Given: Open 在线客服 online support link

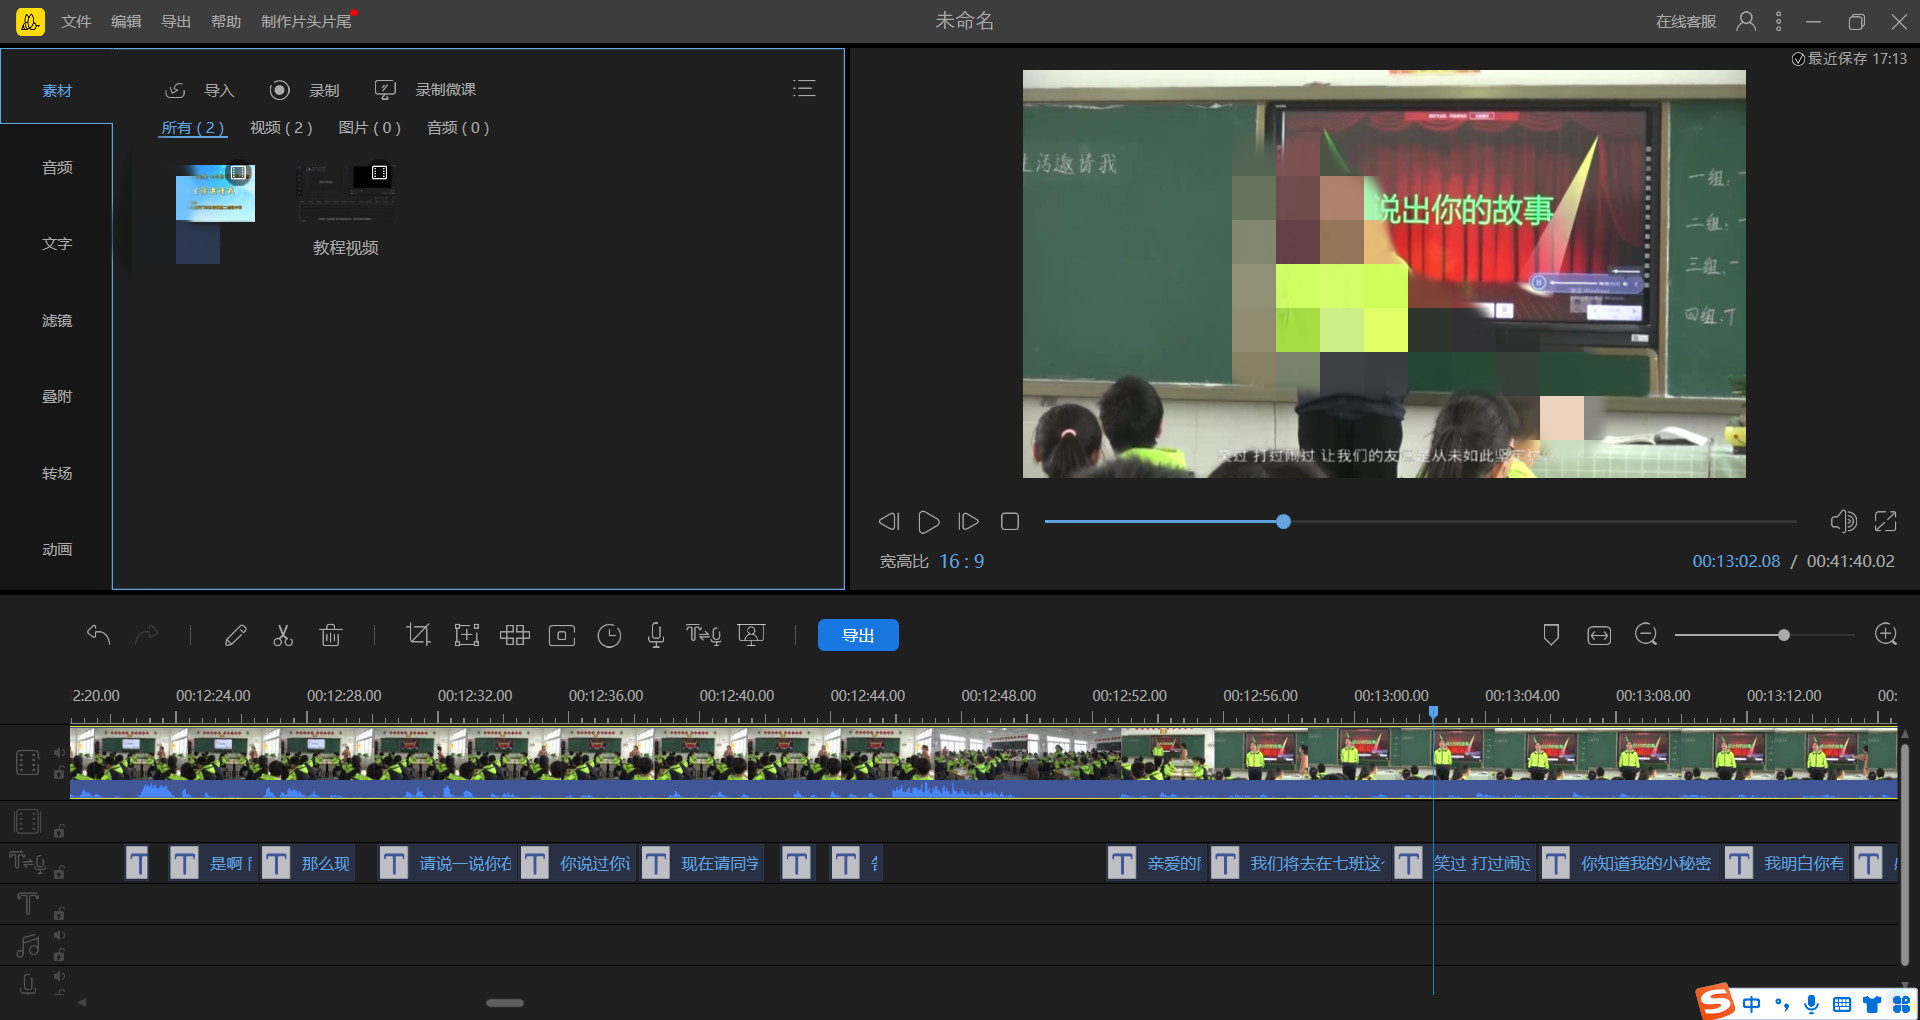Looking at the screenshot, I should 1686,21.
